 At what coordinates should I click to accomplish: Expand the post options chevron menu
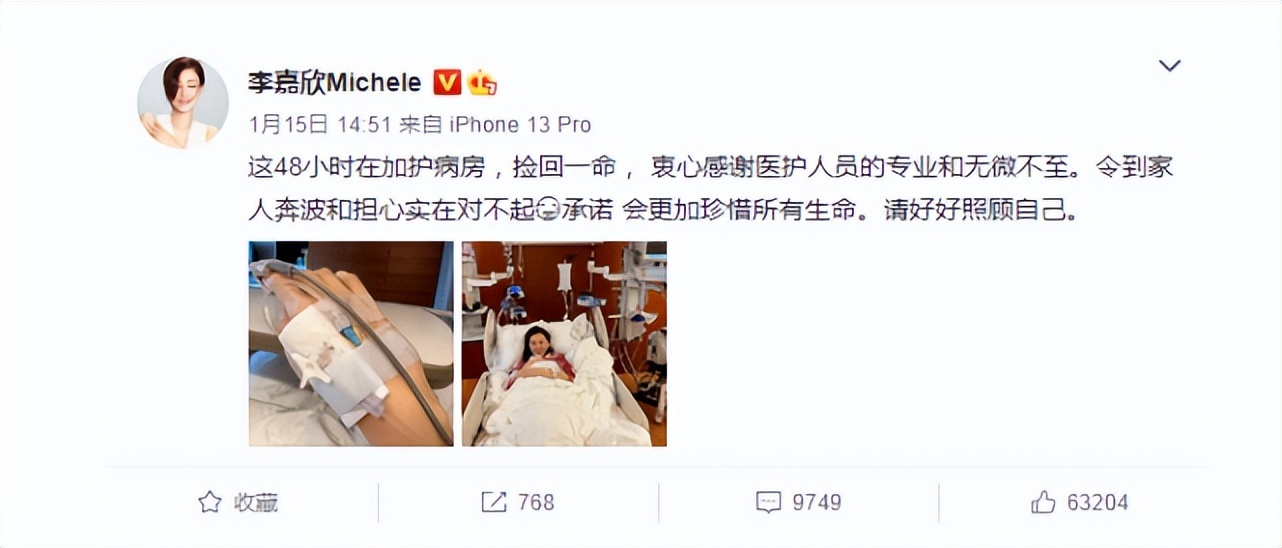click(1169, 66)
